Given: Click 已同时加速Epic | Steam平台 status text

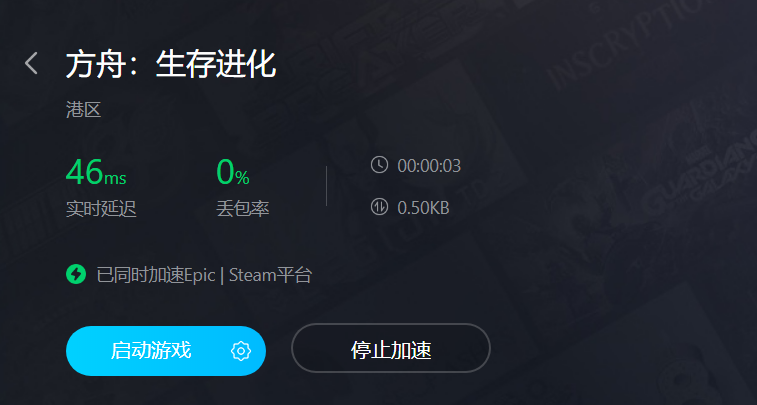Looking at the screenshot, I should coord(204,275).
